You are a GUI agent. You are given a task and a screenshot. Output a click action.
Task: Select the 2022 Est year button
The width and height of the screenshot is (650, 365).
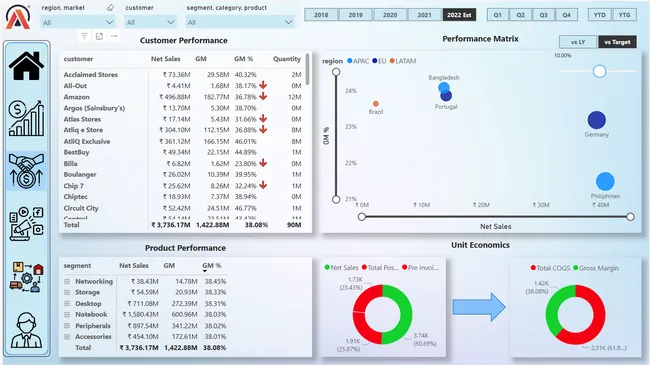(x=459, y=15)
